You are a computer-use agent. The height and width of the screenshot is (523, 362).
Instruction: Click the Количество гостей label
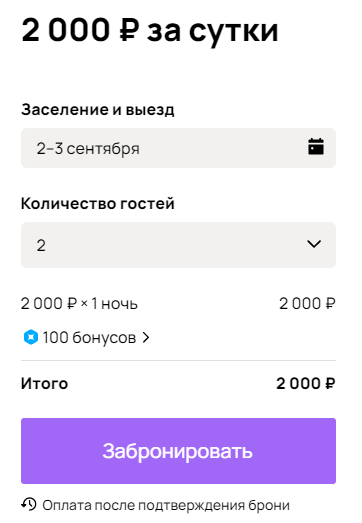pos(98,203)
